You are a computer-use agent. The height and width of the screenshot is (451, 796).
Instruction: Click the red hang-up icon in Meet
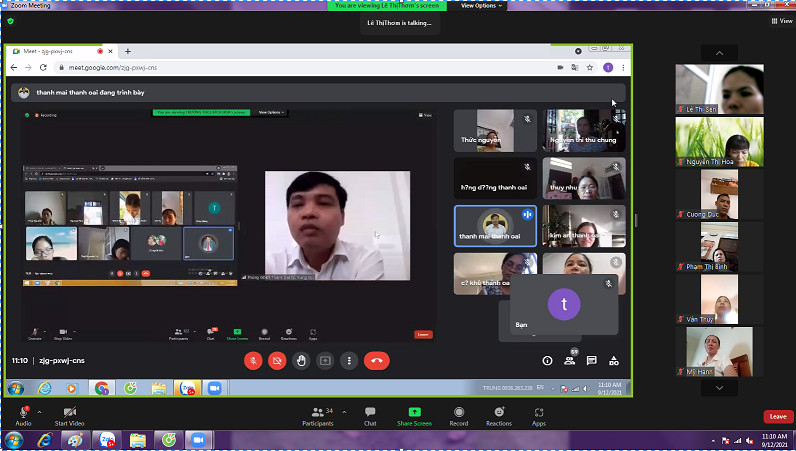376,360
